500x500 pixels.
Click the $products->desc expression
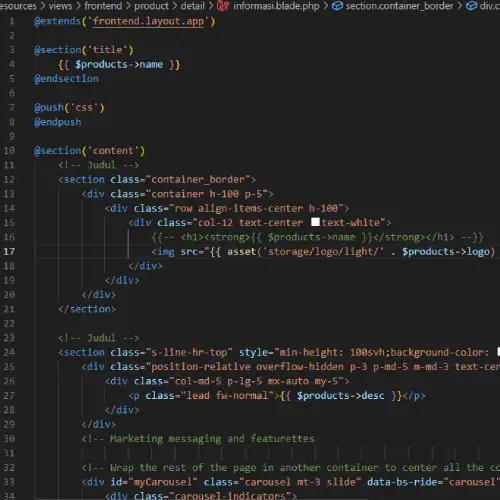[x=340, y=396]
